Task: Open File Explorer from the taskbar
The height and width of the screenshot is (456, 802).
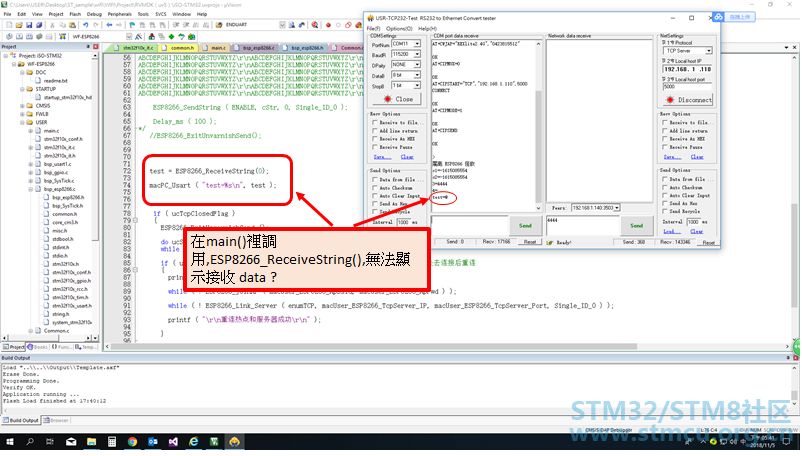Action: 92,442
